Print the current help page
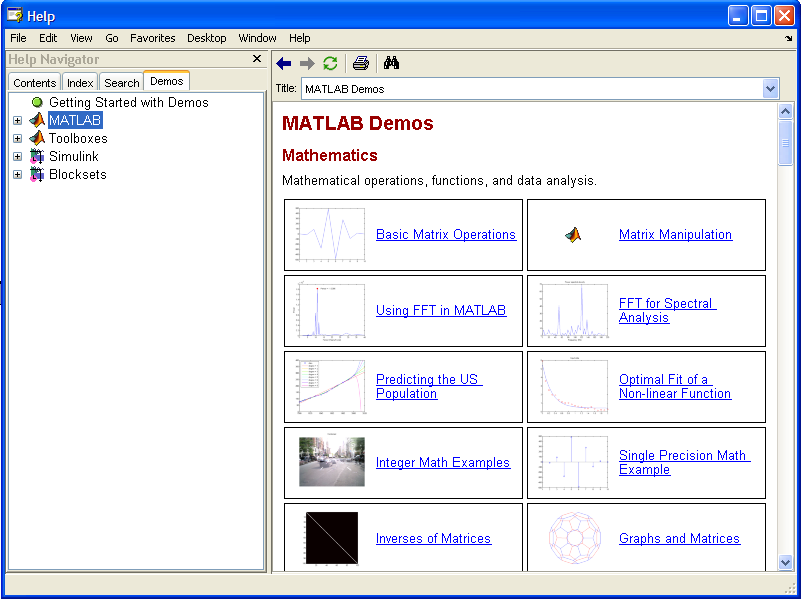The image size is (801, 599). click(361, 63)
